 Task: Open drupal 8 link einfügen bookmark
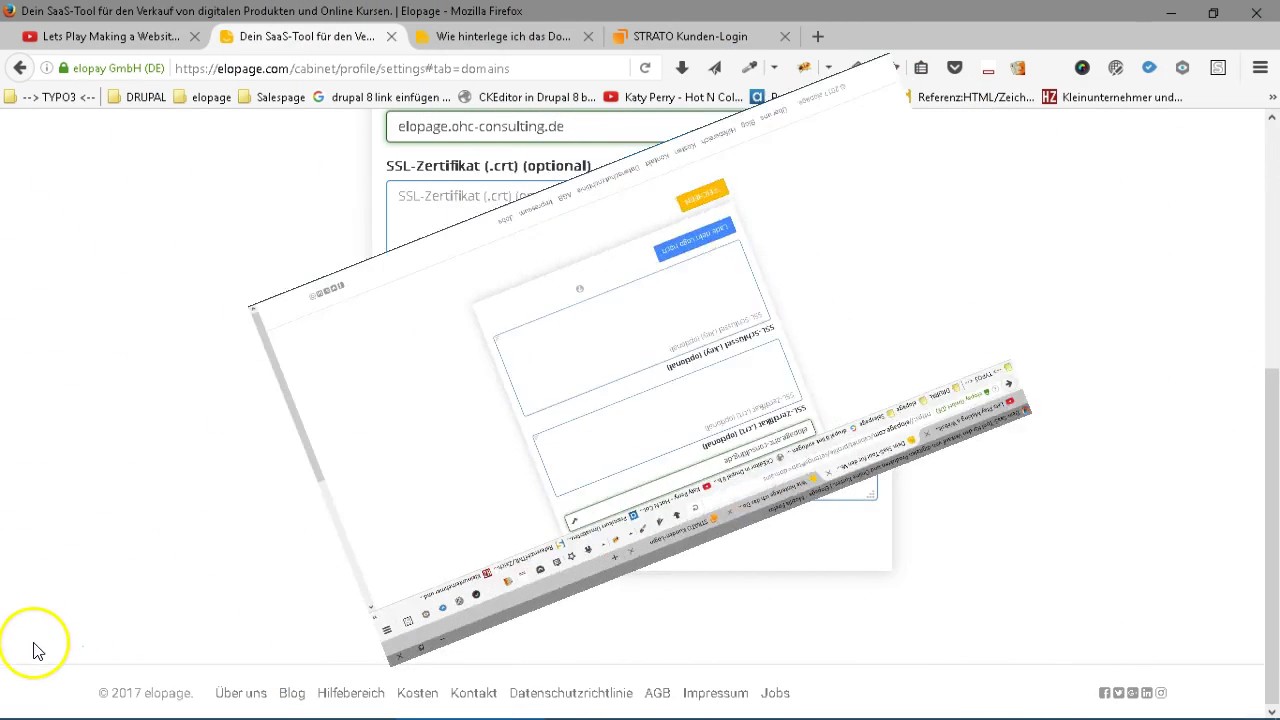tap(382, 97)
